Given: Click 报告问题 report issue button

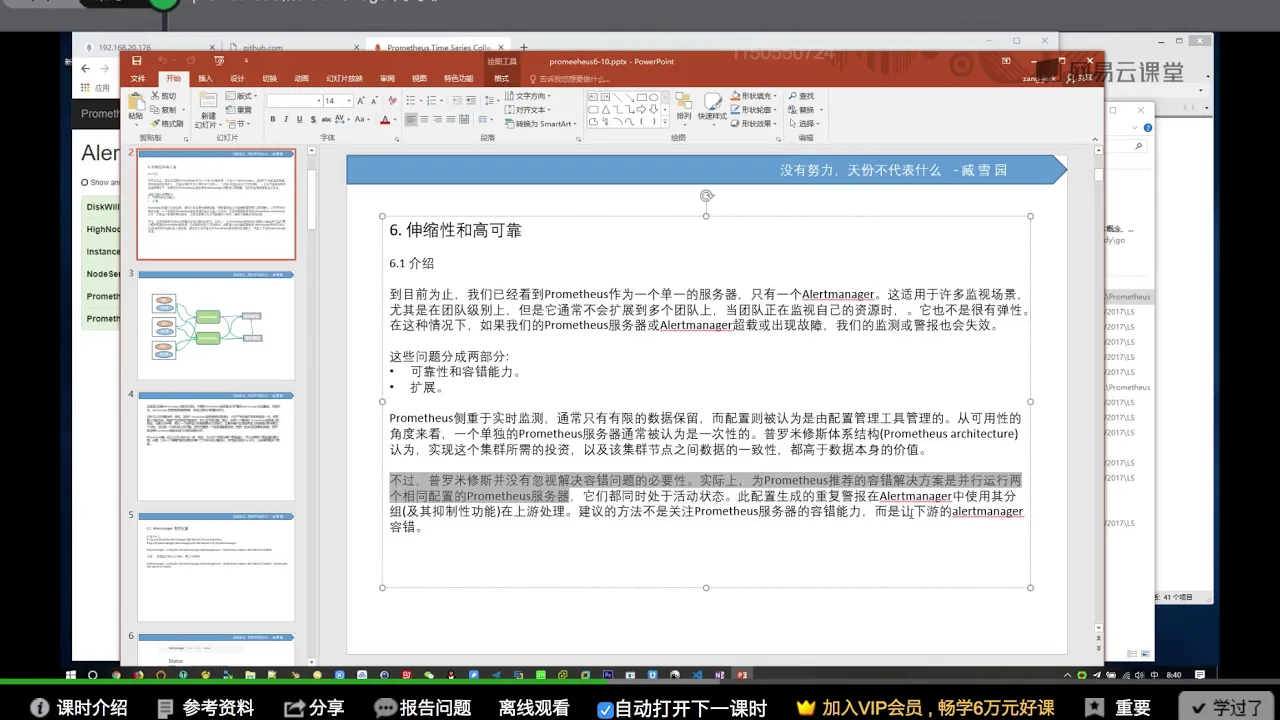Looking at the screenshot, I should coord(422,708).
